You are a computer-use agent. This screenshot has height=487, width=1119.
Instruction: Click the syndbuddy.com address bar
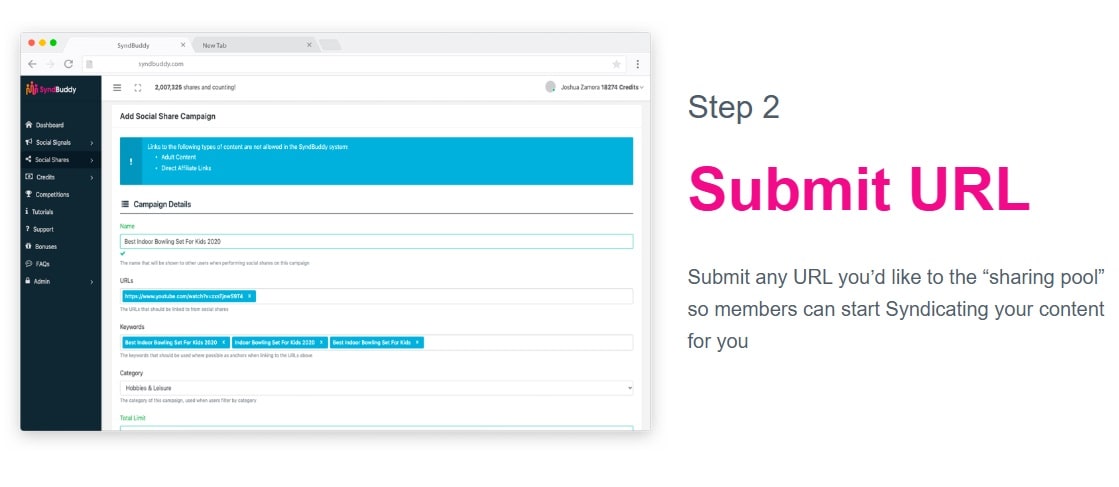(350, 63)
